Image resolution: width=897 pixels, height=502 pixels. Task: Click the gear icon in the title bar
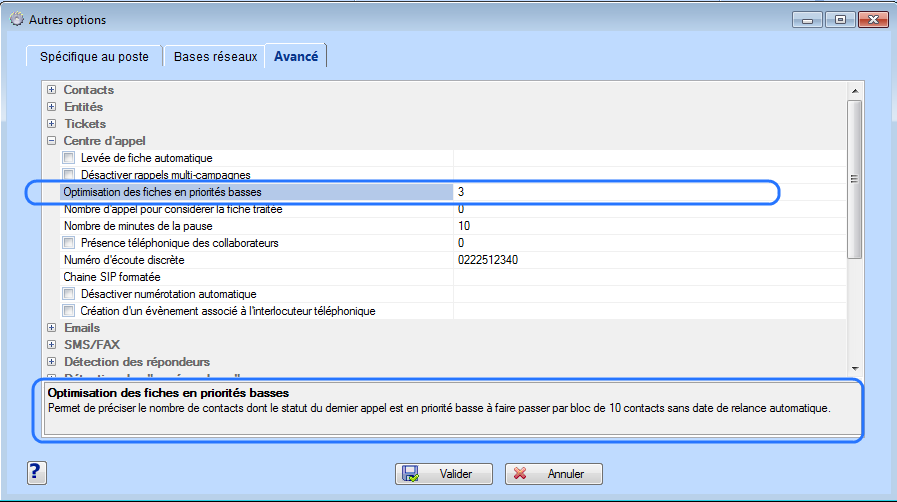[x=17, y=19]
